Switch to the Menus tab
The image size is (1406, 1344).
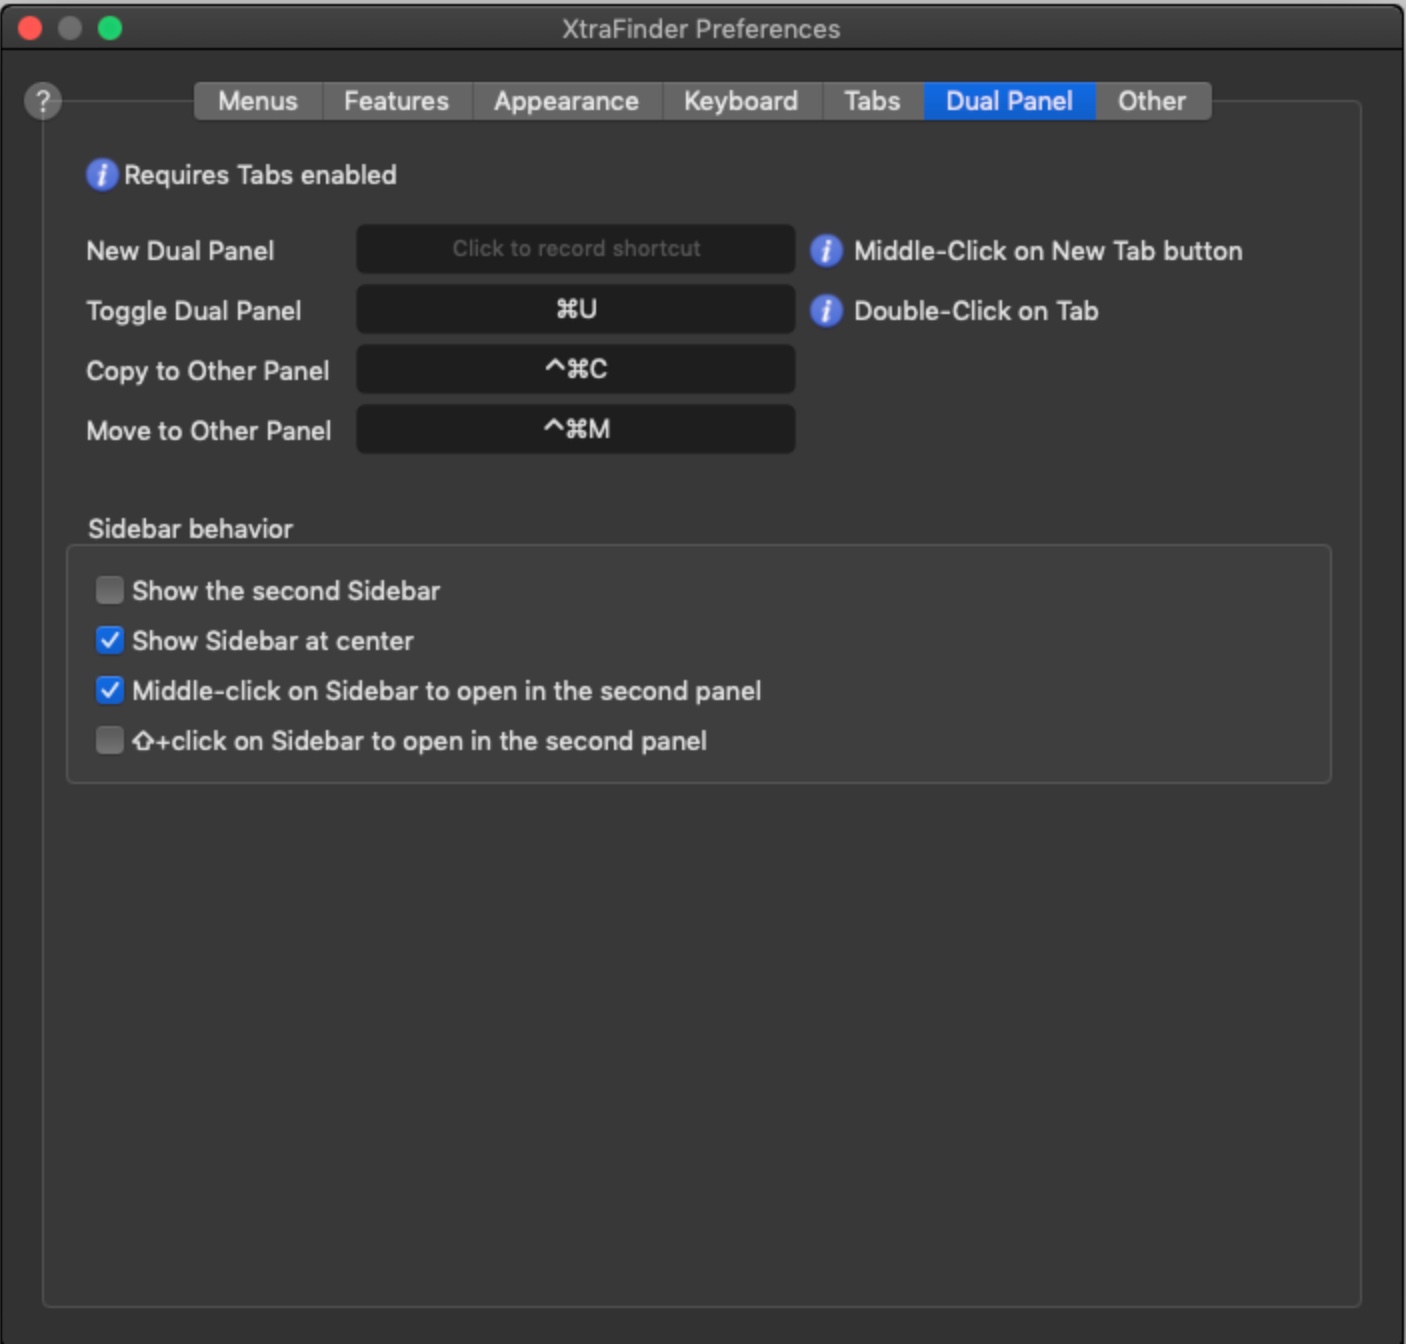point(258,101)
